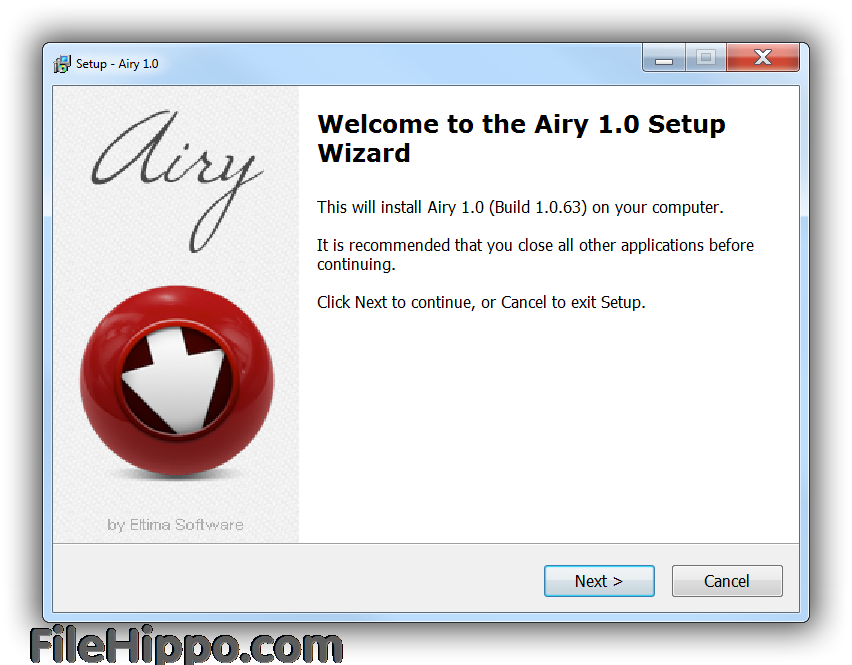The height and width of the screenshot is (665, 852).
Task: Click the word 'Wizard' in the heading
Action: pyautogui.click(x=364, y=153)
